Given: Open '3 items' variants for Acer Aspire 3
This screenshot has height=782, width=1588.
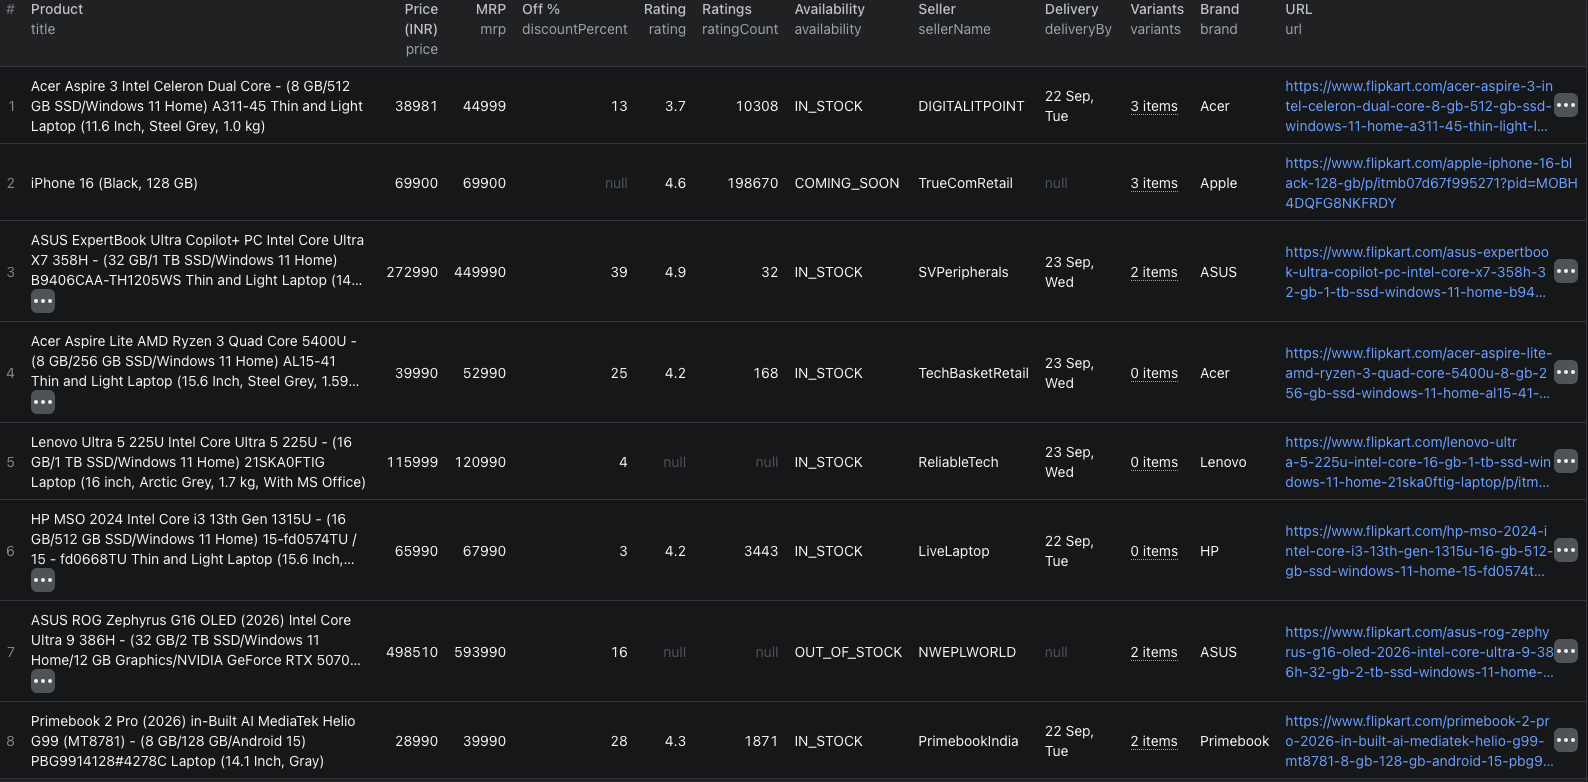Looking at the screenshot, I should [x=1154, y=106].
